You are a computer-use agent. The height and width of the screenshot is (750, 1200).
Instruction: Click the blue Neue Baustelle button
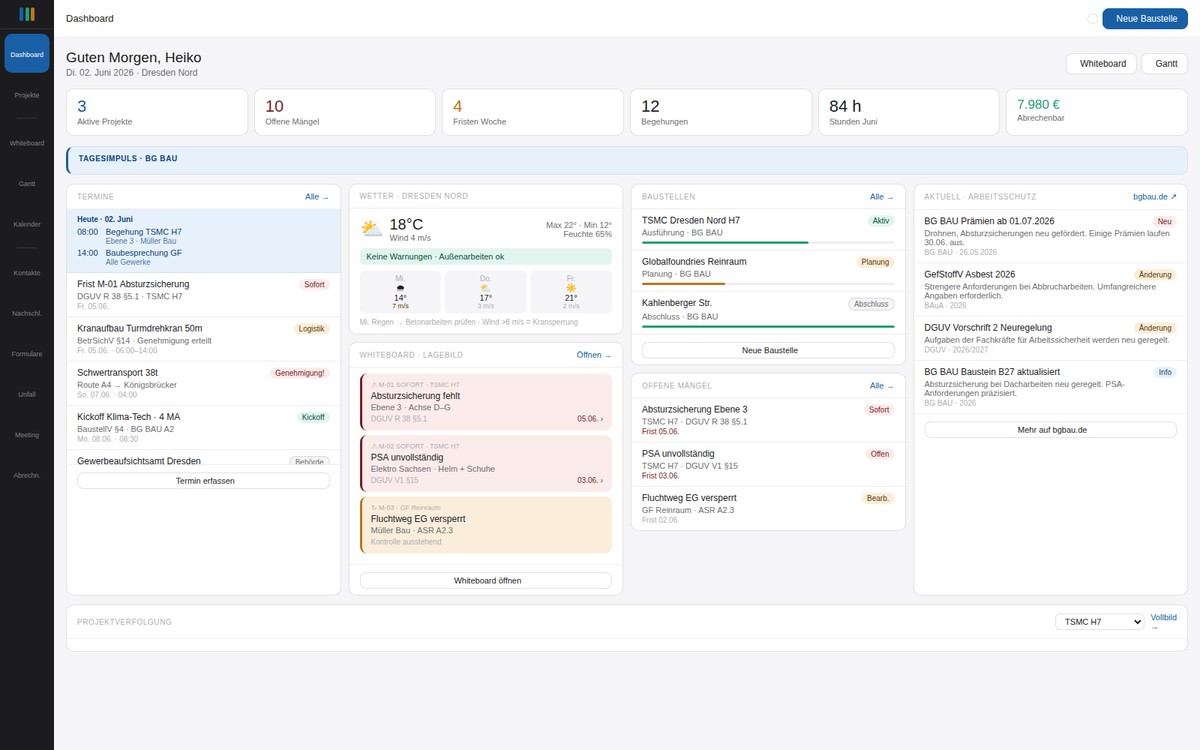pos(1145,18)
